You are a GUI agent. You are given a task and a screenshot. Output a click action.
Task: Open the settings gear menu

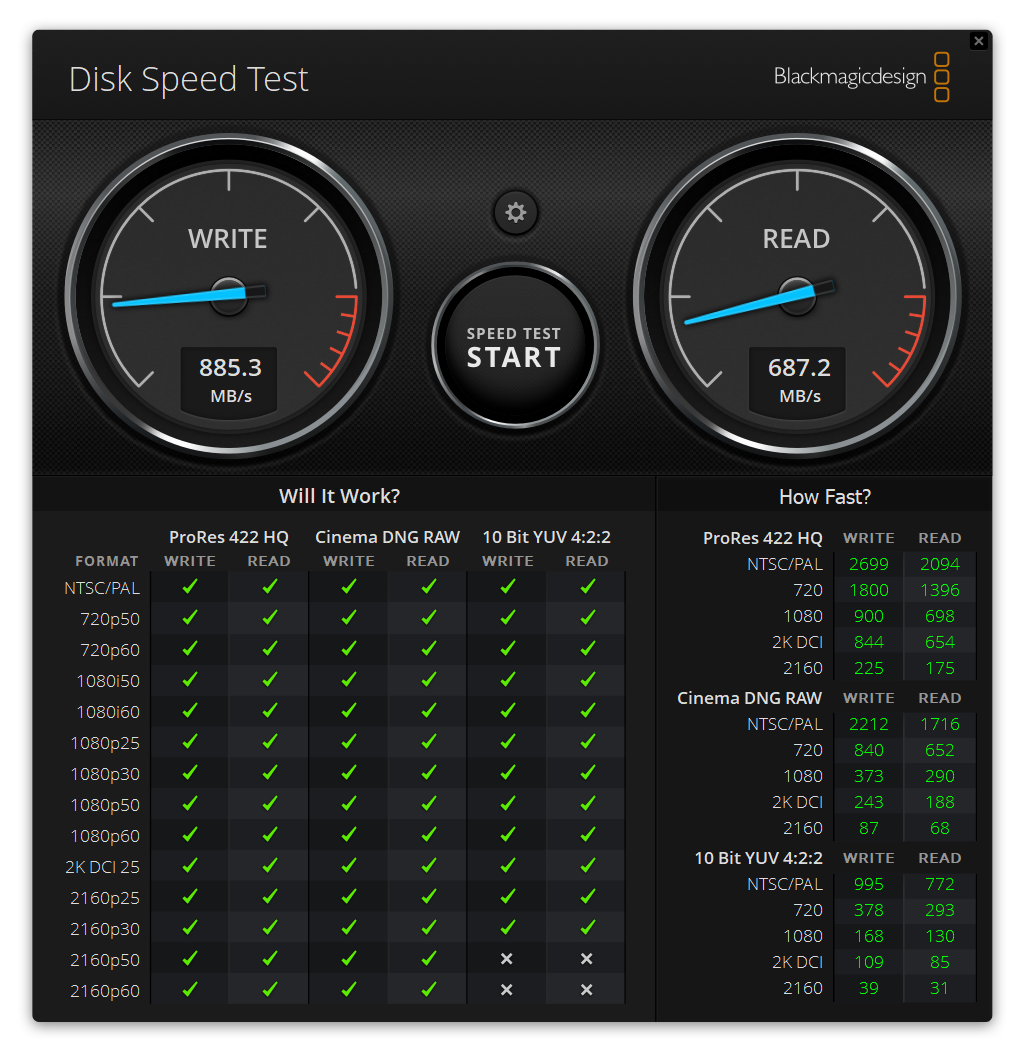click(x=515, y=213)
